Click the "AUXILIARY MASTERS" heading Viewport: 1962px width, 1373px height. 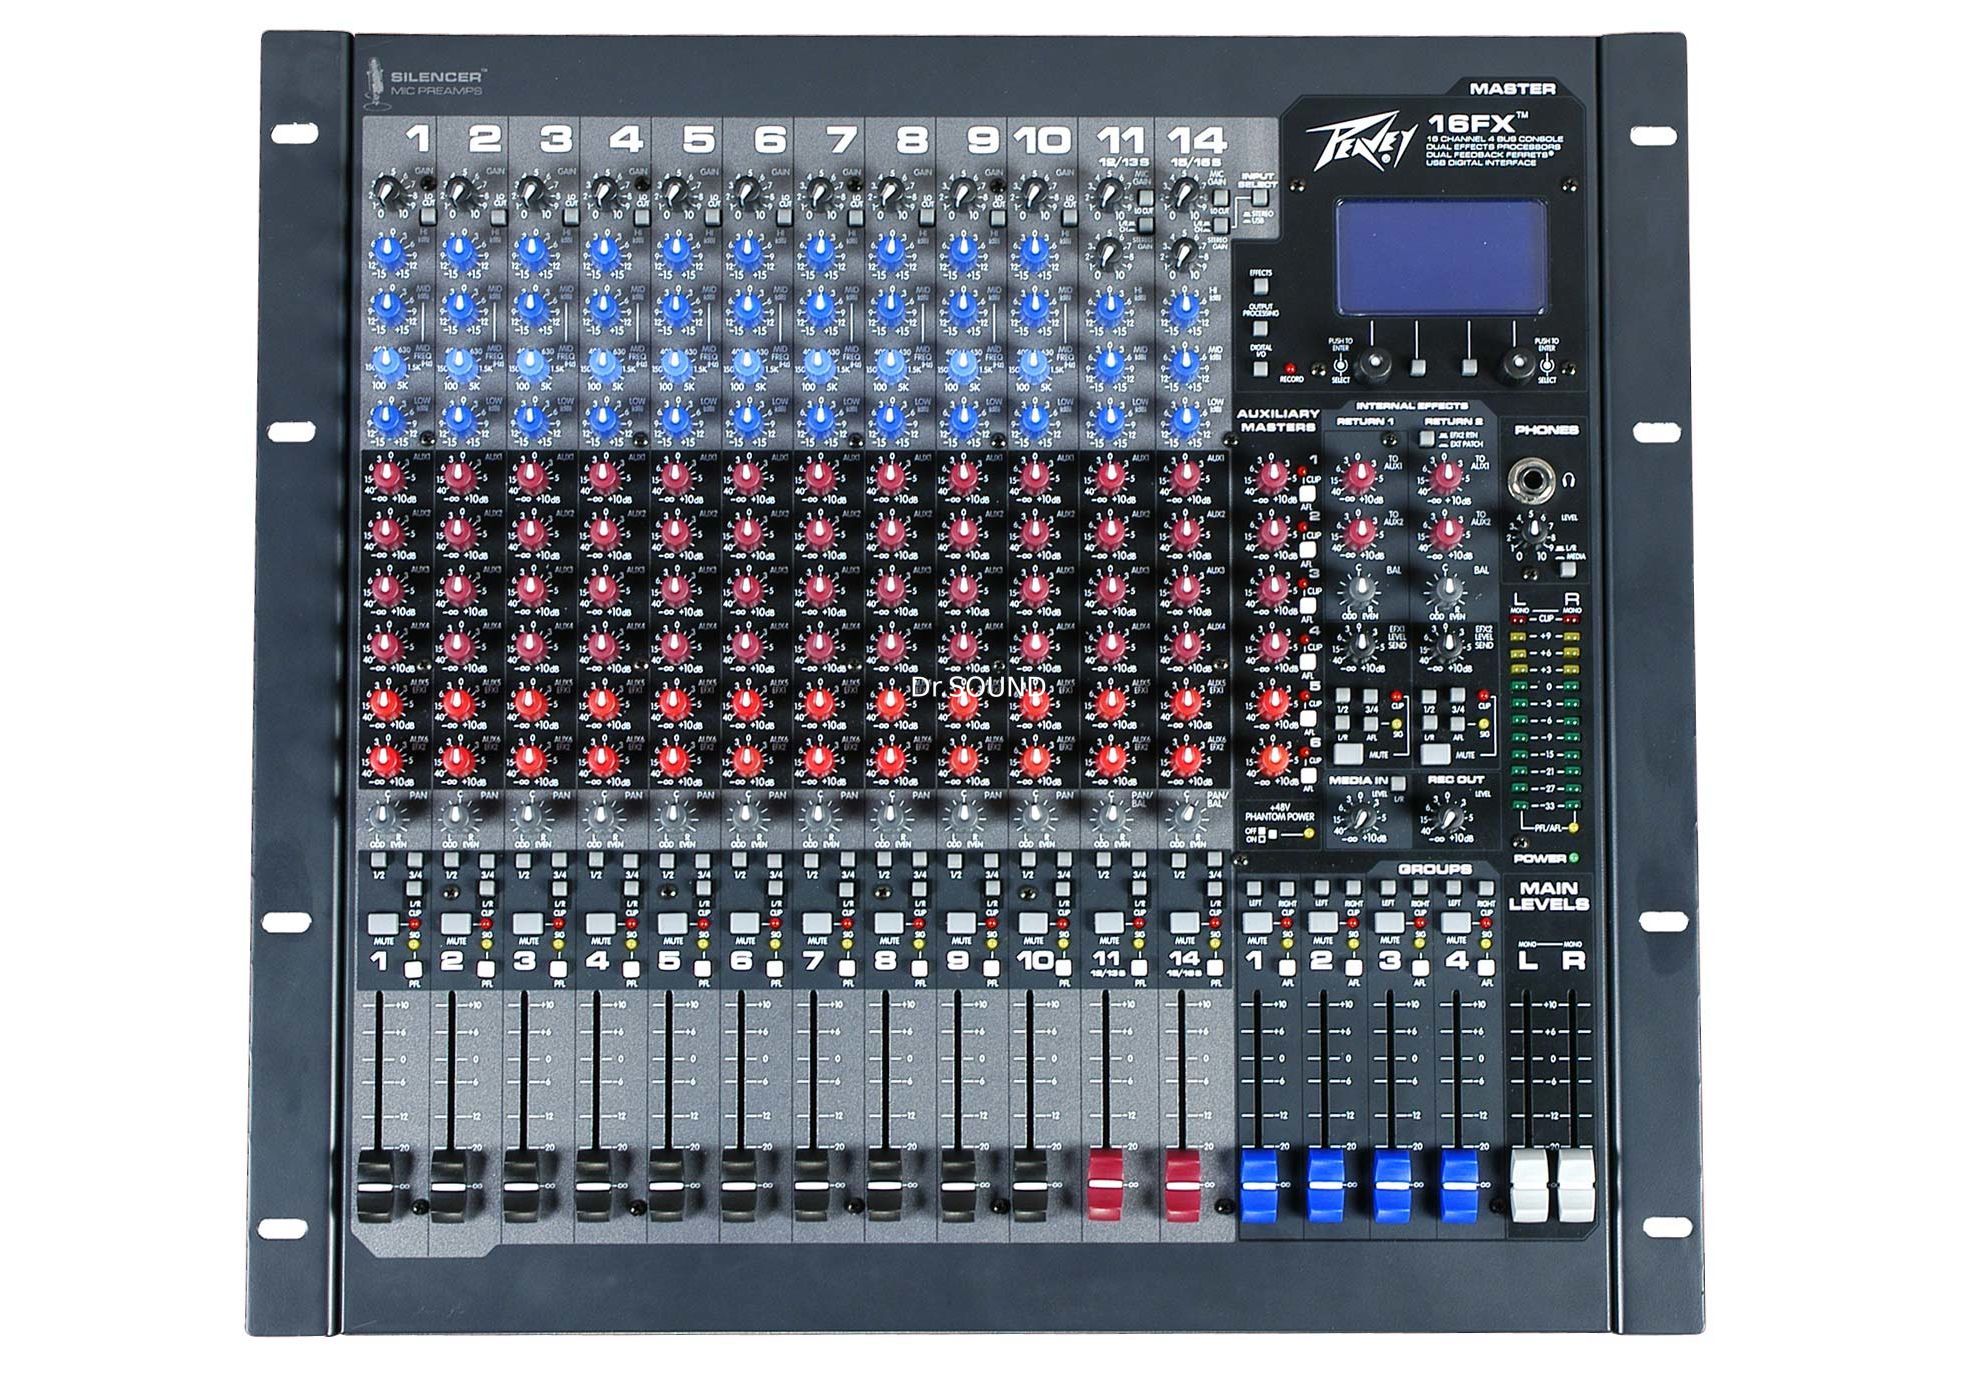coord(1278,420)
